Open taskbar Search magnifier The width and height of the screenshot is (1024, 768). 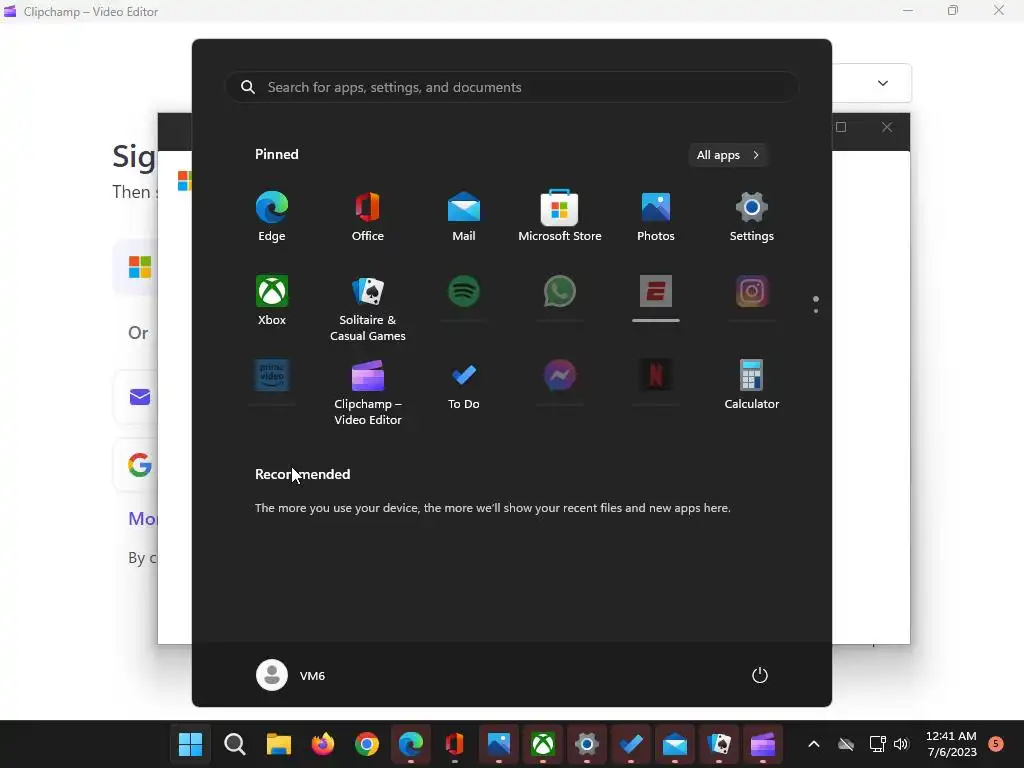tap(234, 744)
